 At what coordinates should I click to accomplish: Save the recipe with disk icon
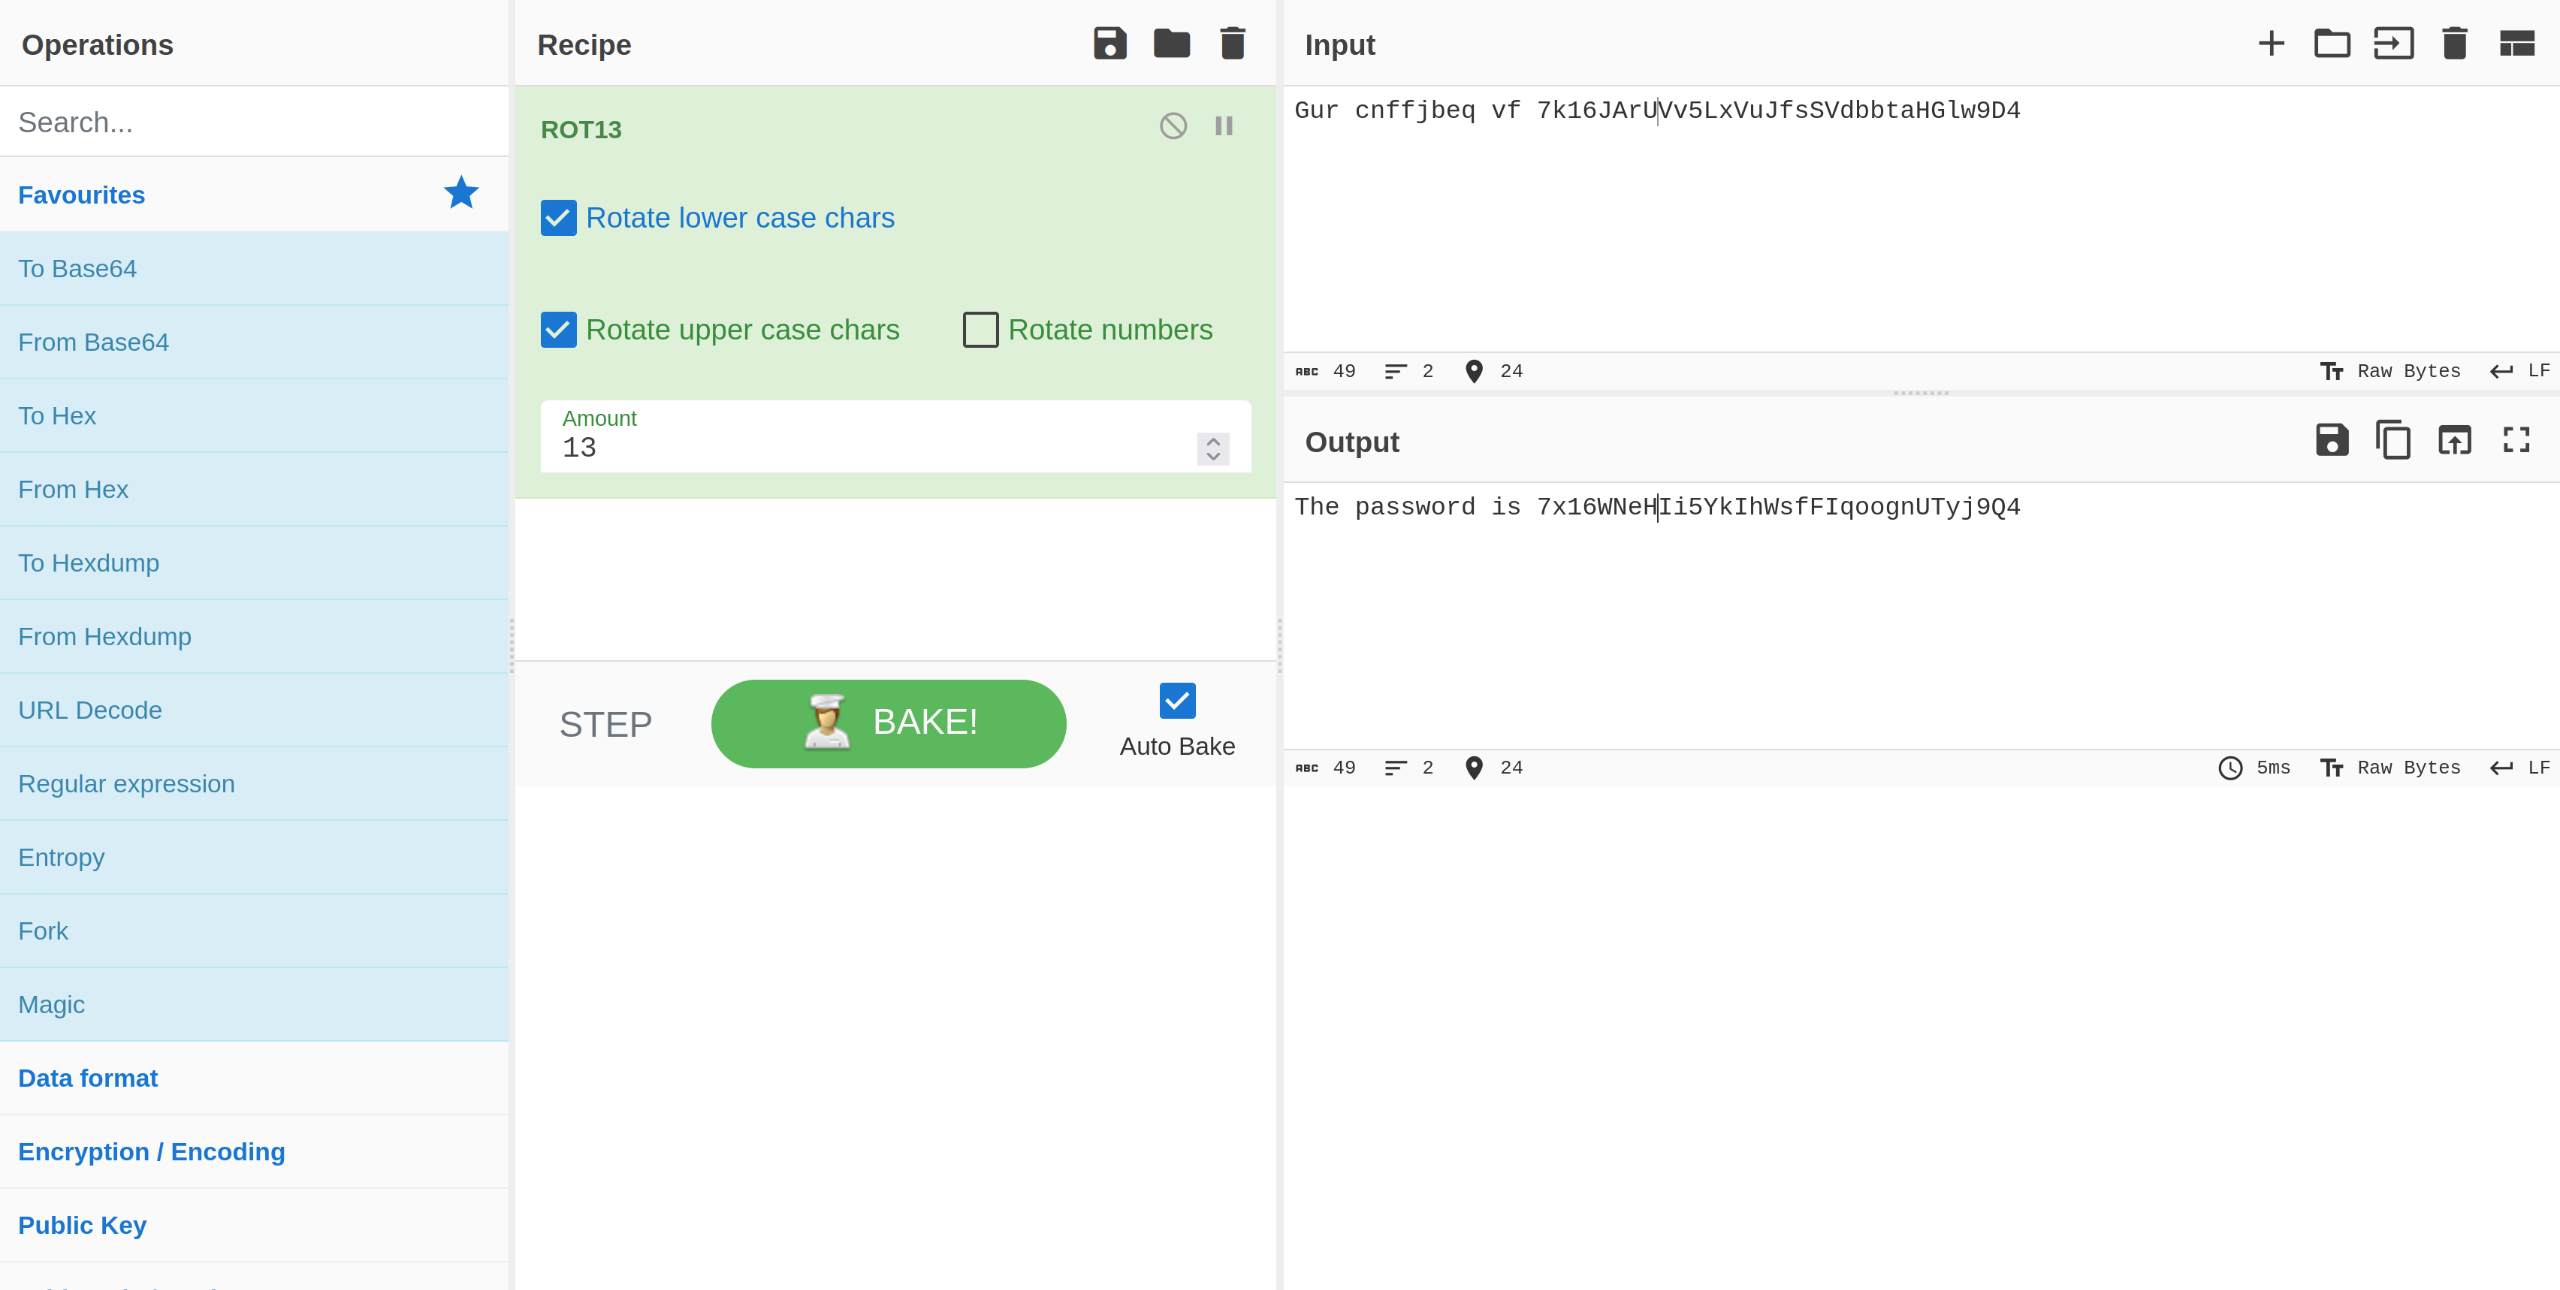tap(1109, 44)
